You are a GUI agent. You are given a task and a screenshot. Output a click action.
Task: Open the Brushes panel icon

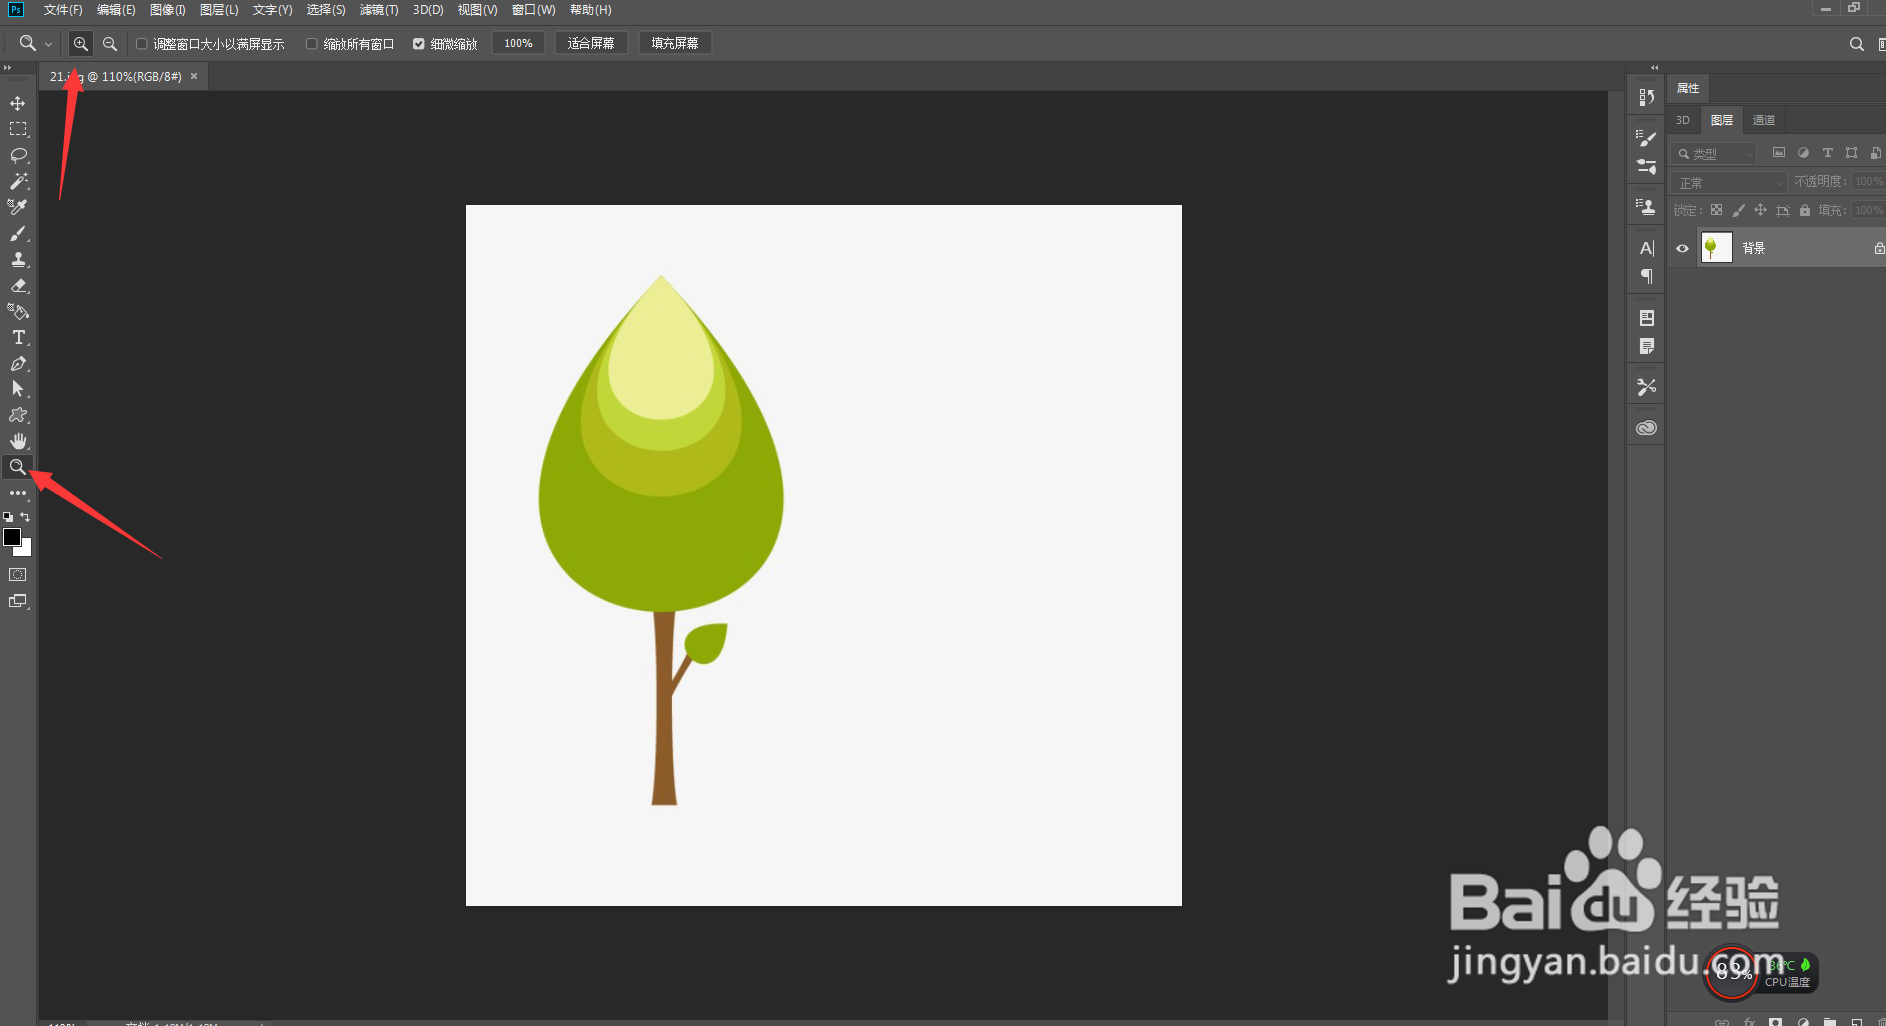coord(1647,166)
